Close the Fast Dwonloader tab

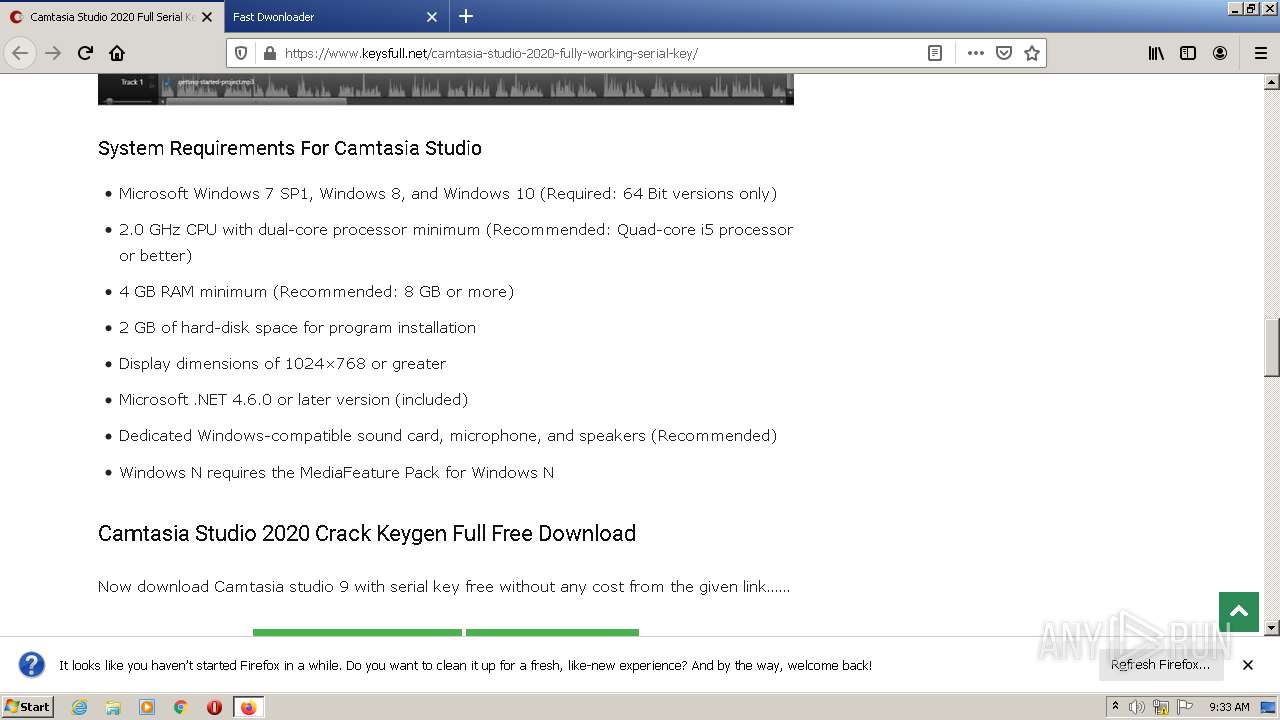pyautogui.click(x=432, y=17)
